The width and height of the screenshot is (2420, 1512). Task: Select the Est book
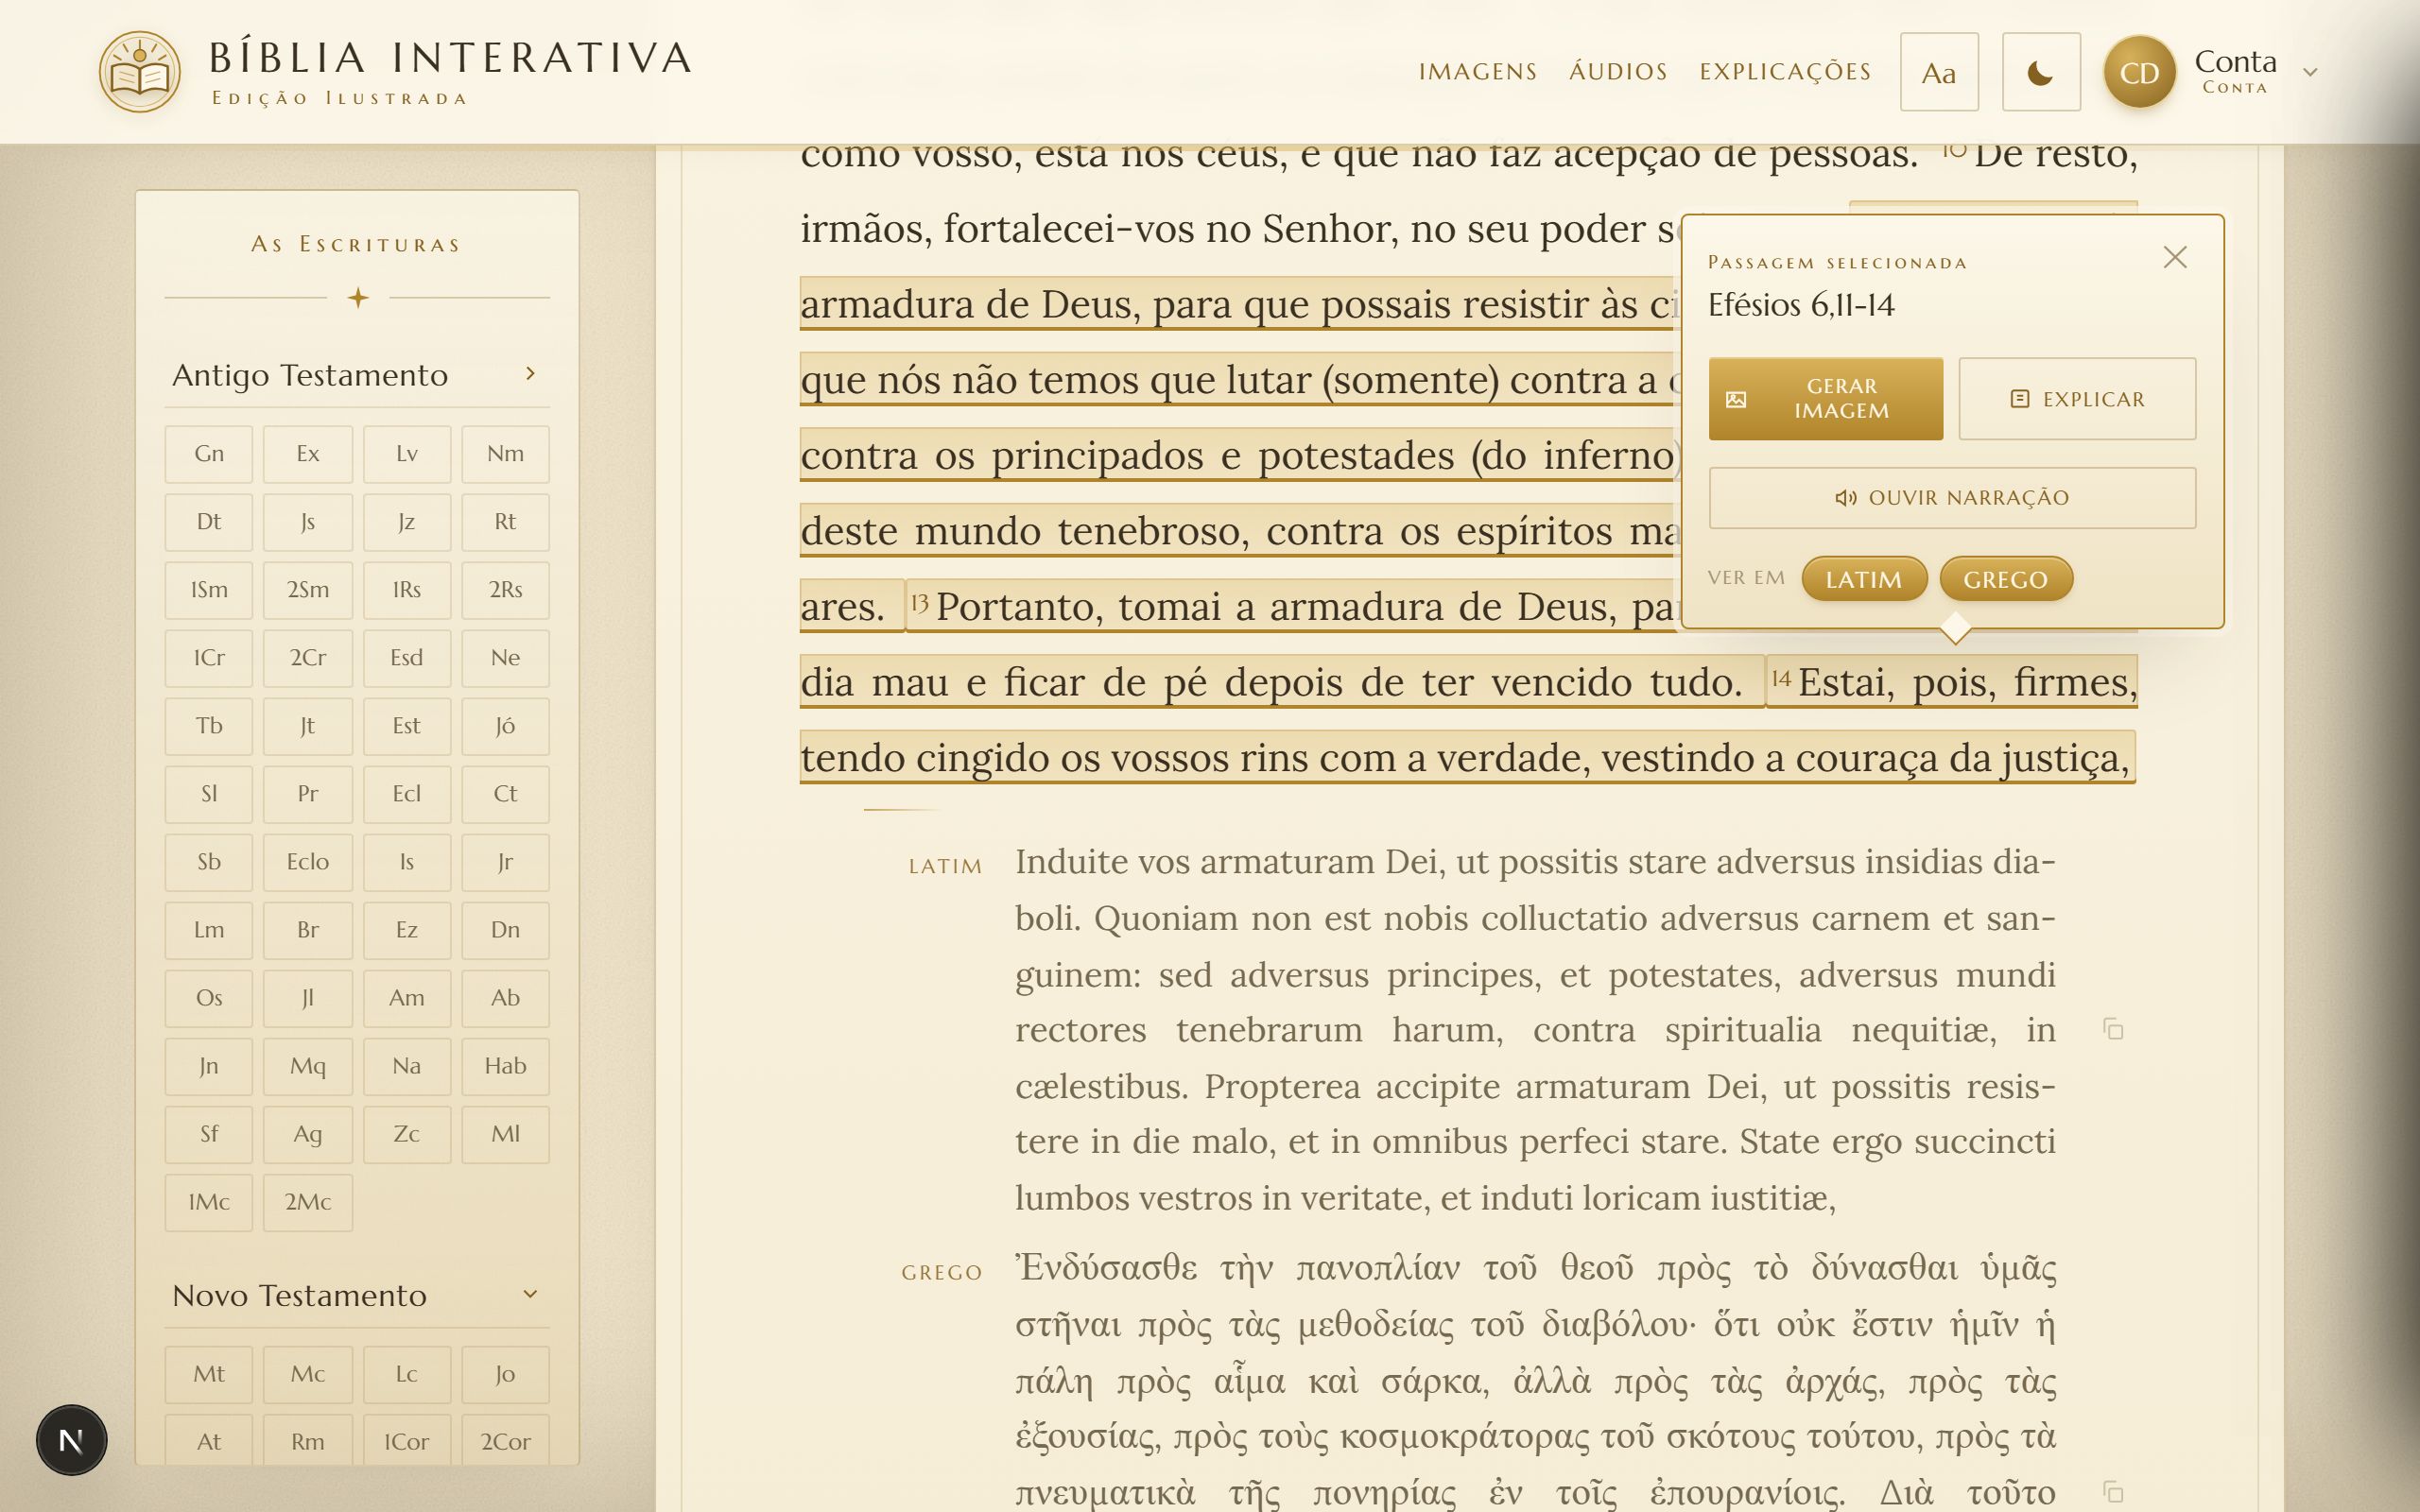(407, 726)
